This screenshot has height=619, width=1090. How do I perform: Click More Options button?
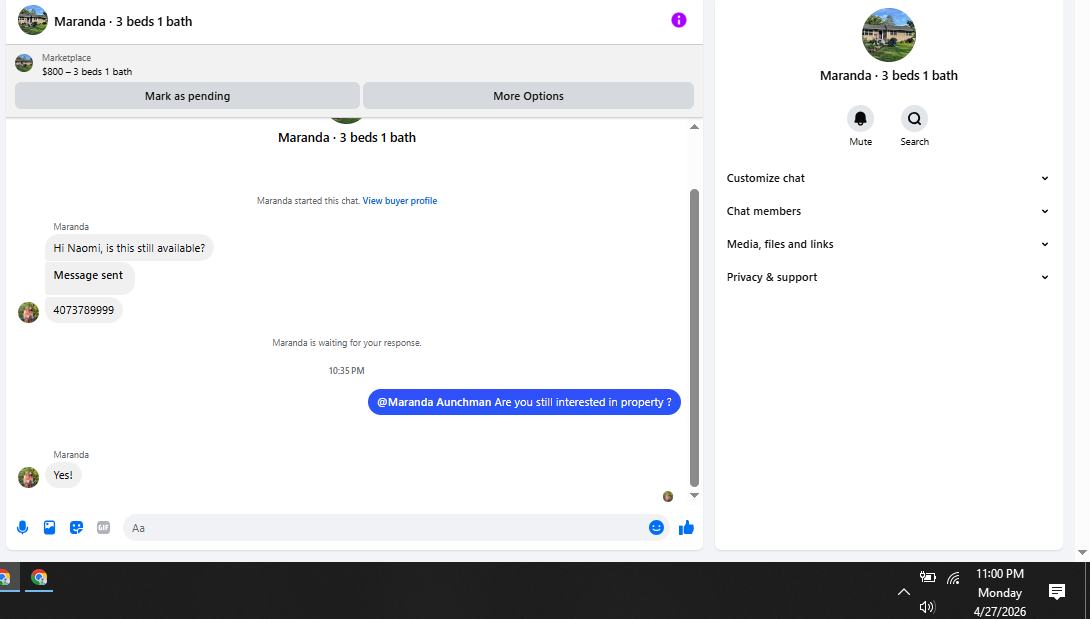528,96
